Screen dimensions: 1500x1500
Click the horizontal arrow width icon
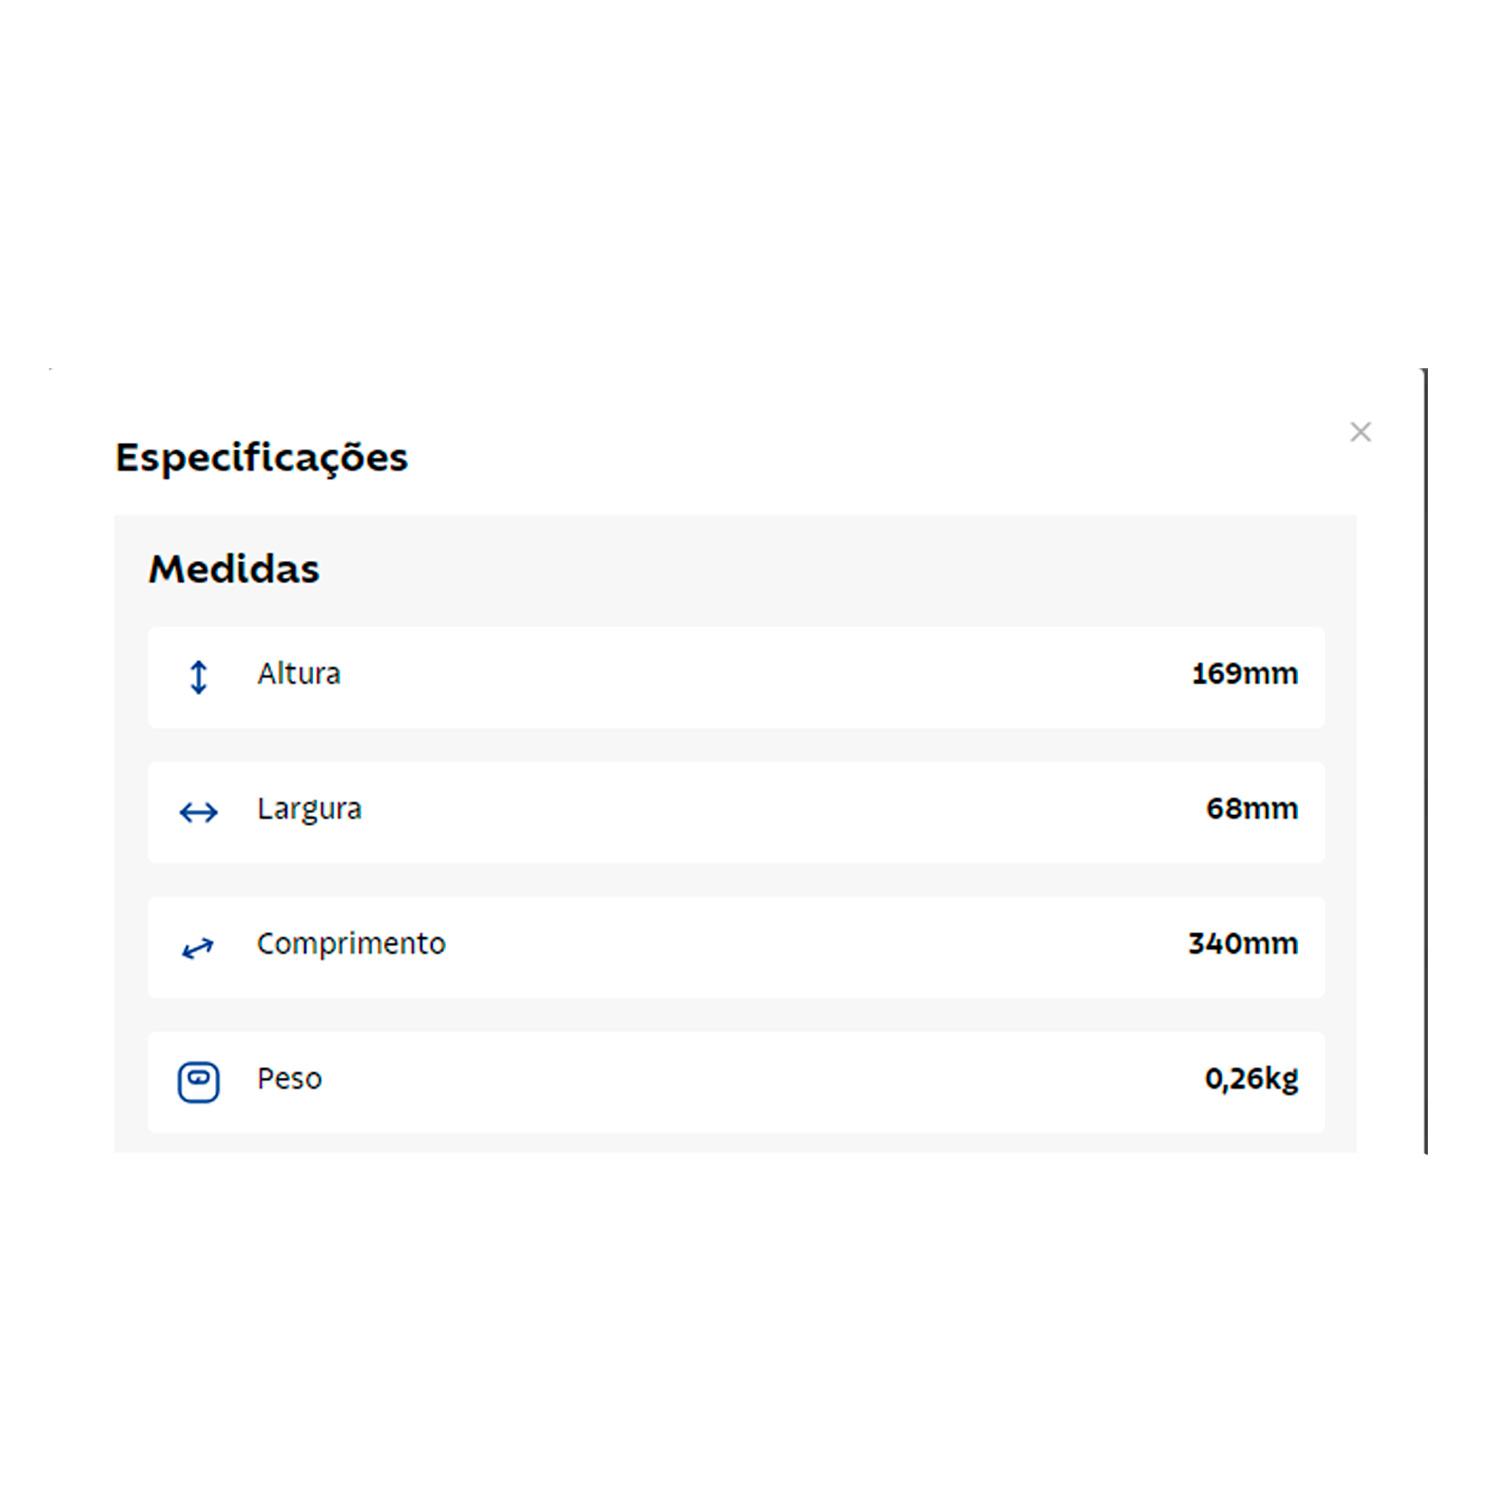198,812
